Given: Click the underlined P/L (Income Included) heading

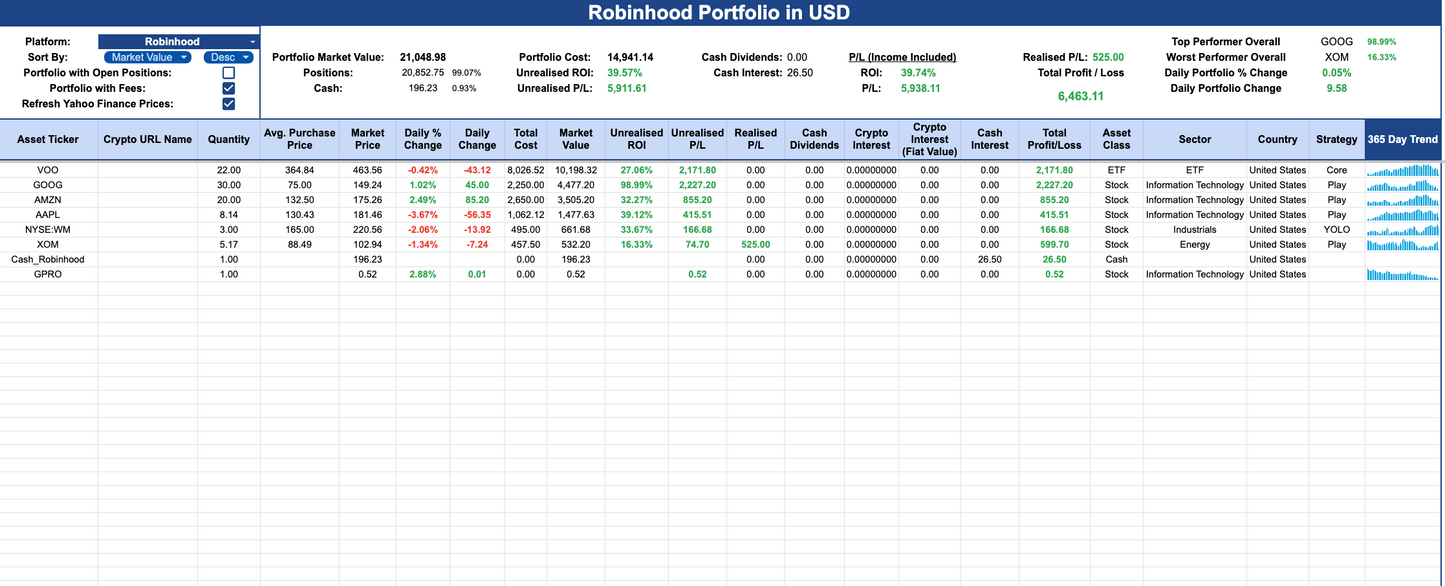Looking at the screenshot, I should pos(902,57).
